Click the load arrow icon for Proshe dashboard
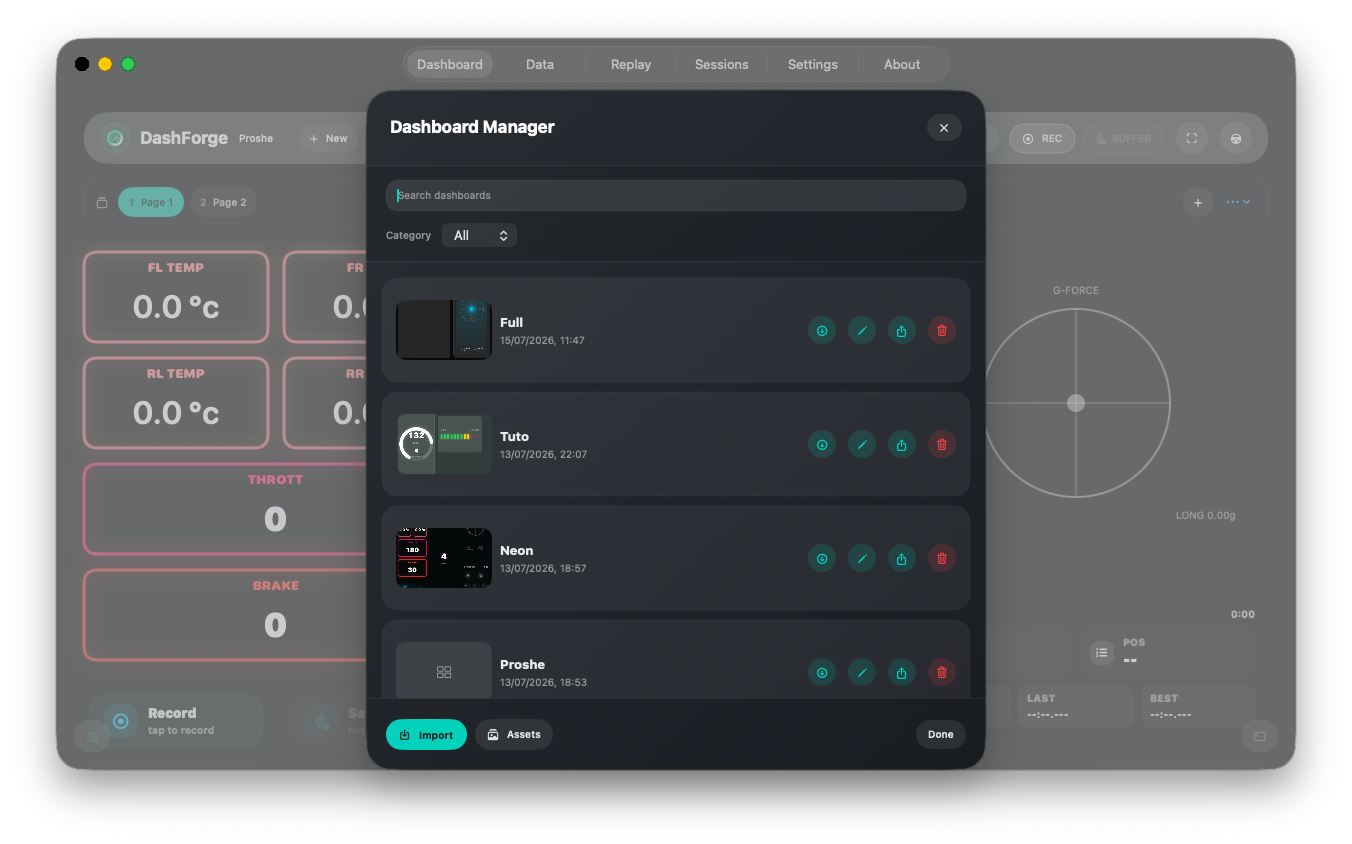This screenshot has height=844, width=1352. click(x=822, y=672)
